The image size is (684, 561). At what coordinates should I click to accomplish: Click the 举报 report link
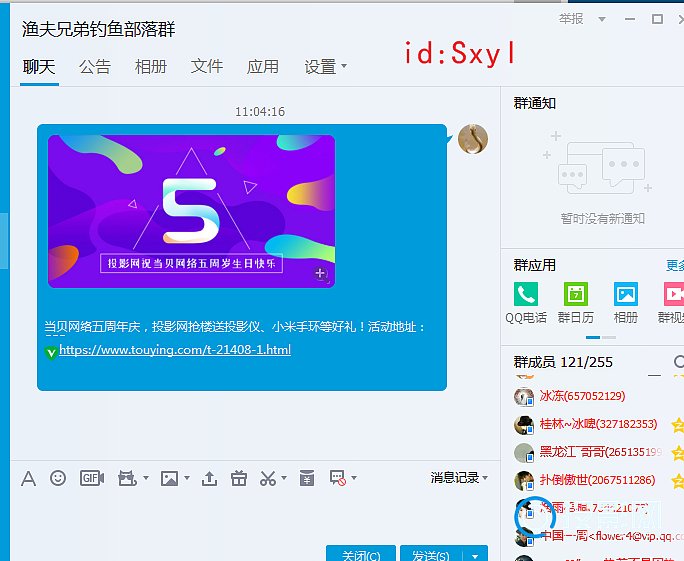(571, 19)
